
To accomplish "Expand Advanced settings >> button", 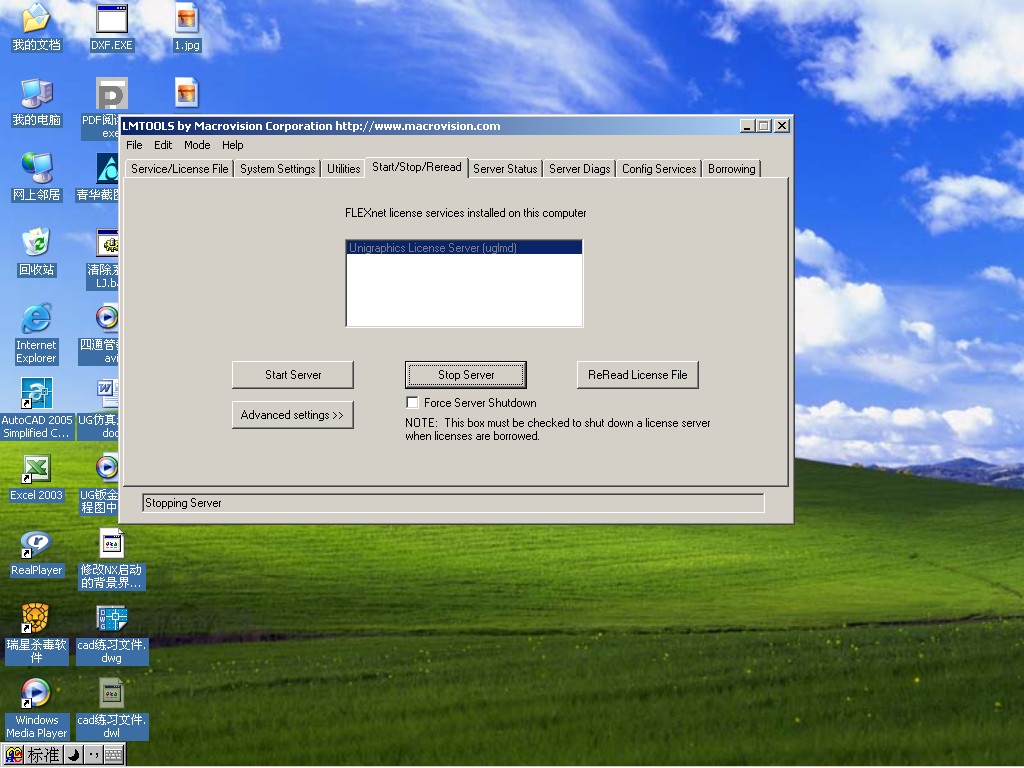I will pos(293,415).
